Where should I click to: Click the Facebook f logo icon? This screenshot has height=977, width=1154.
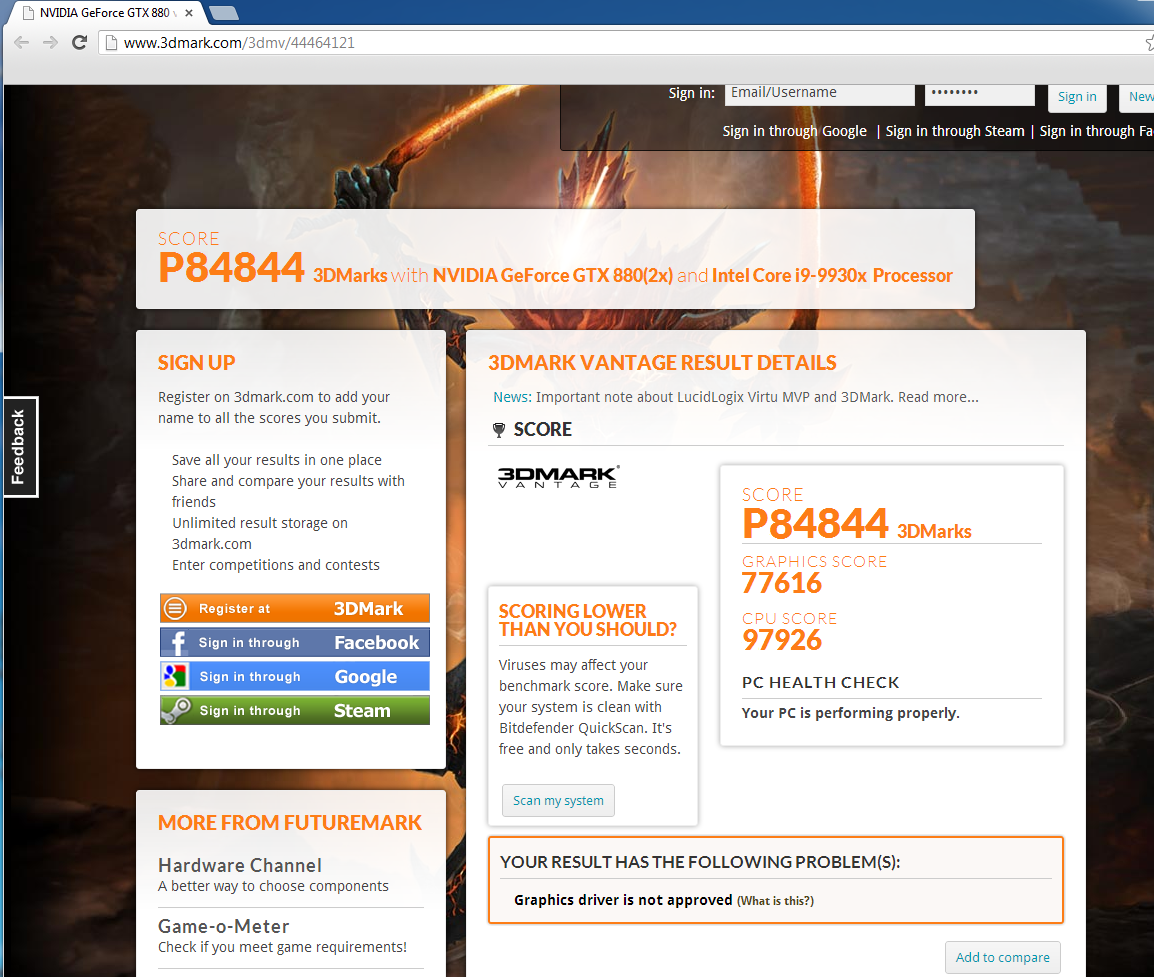click(x=177, y=642)
